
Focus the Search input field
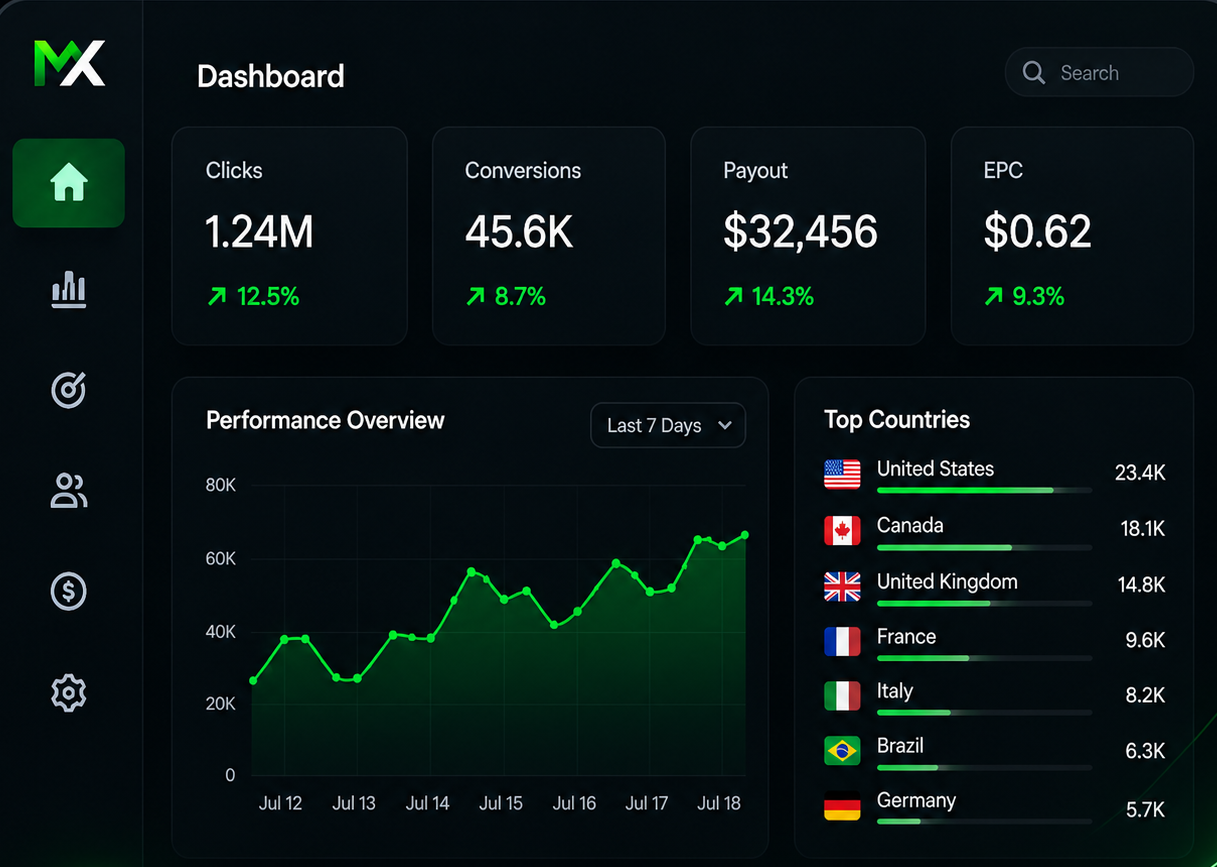point(1099,73)
